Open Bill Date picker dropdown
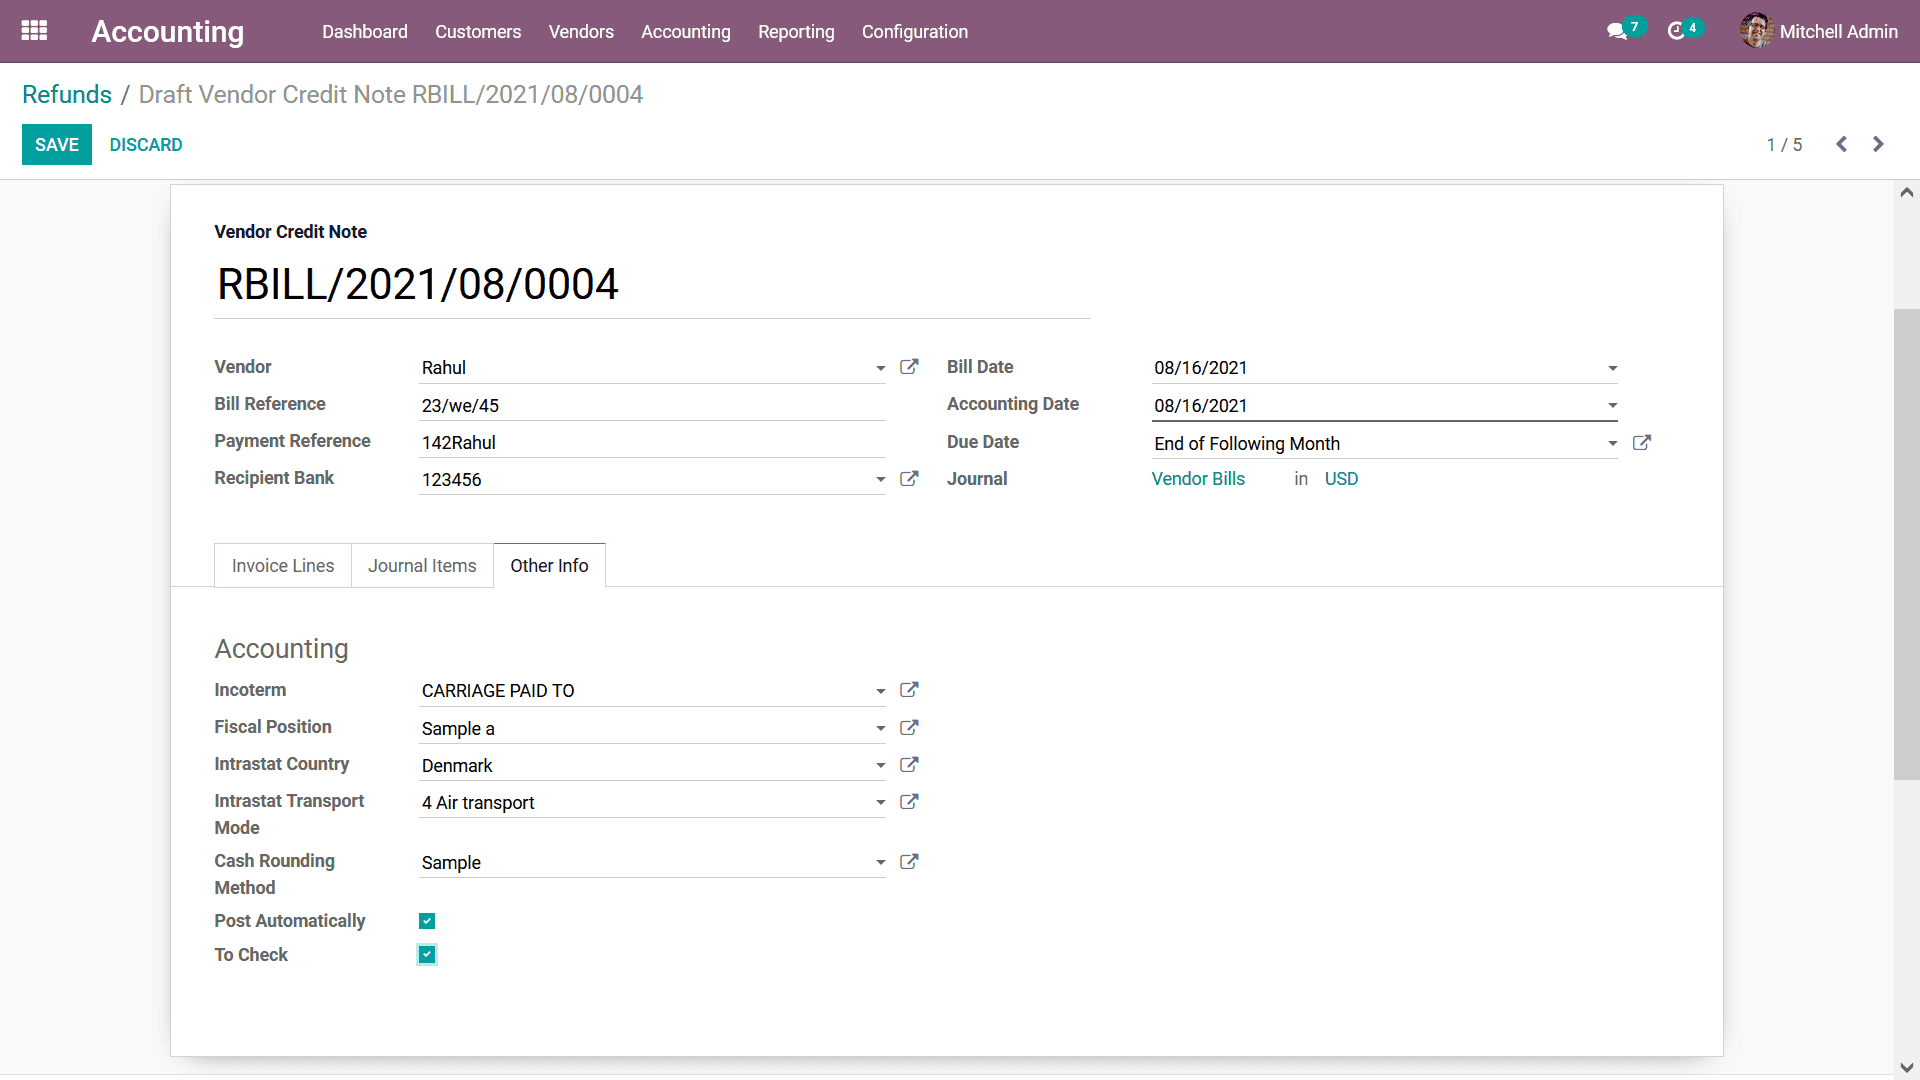 coord(1612,368)
